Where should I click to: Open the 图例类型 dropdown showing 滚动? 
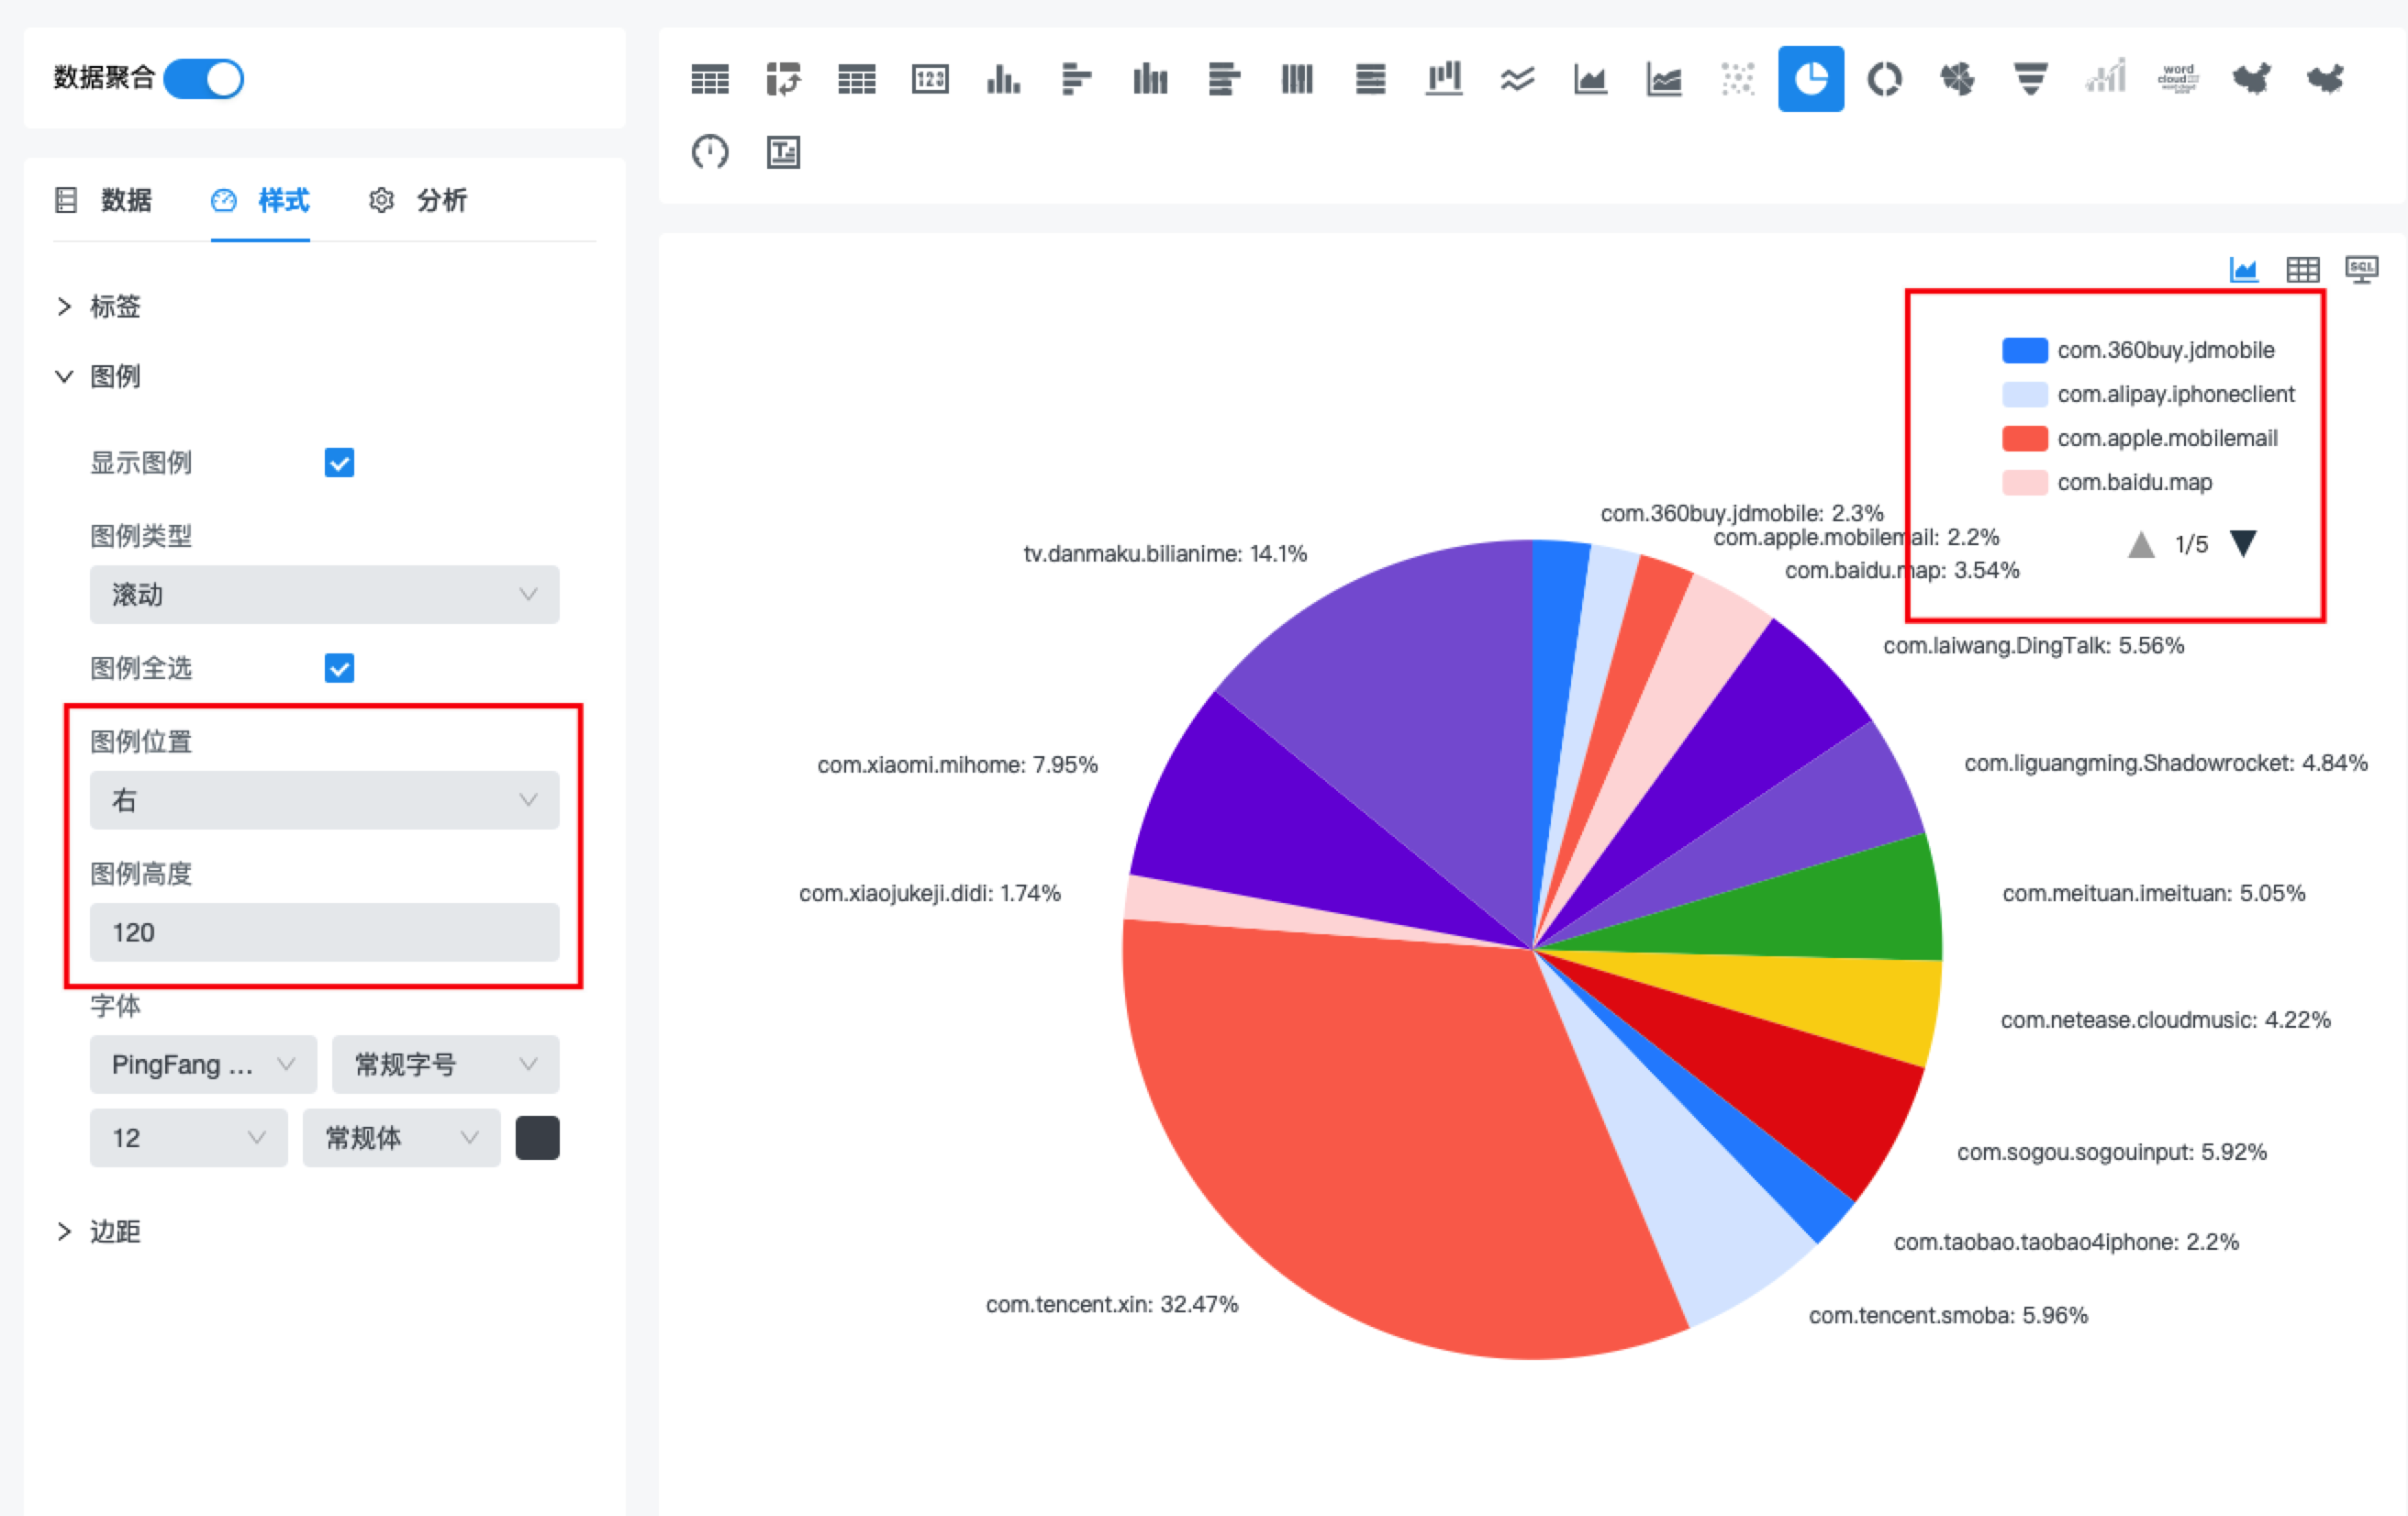point(324,594)
